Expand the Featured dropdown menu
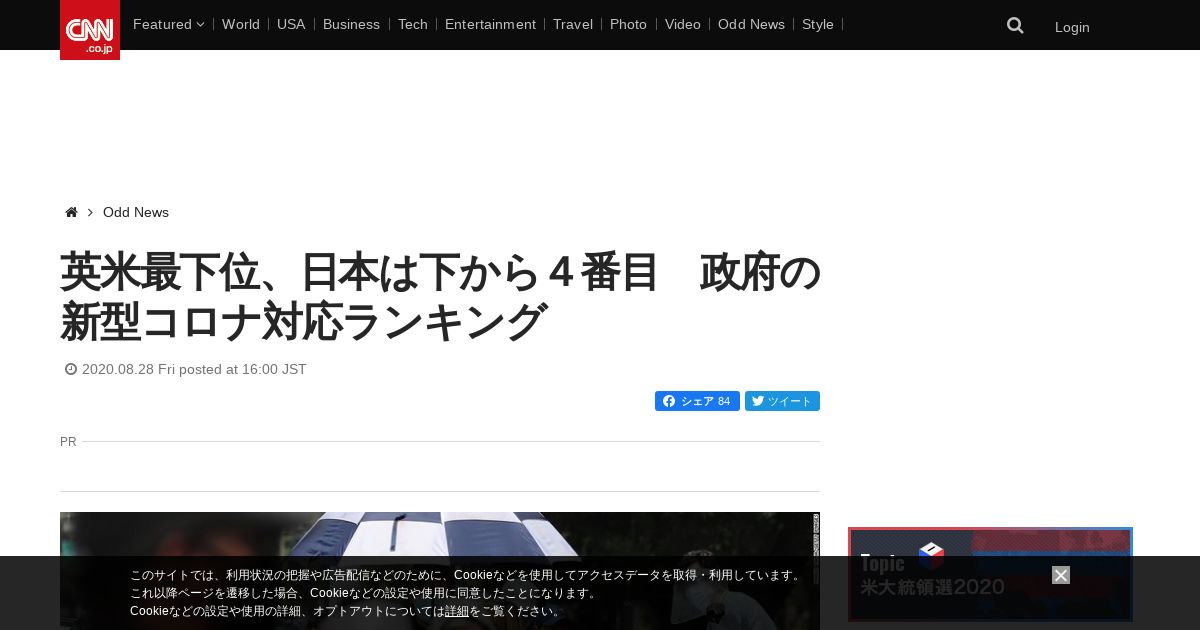 point(168,24)
